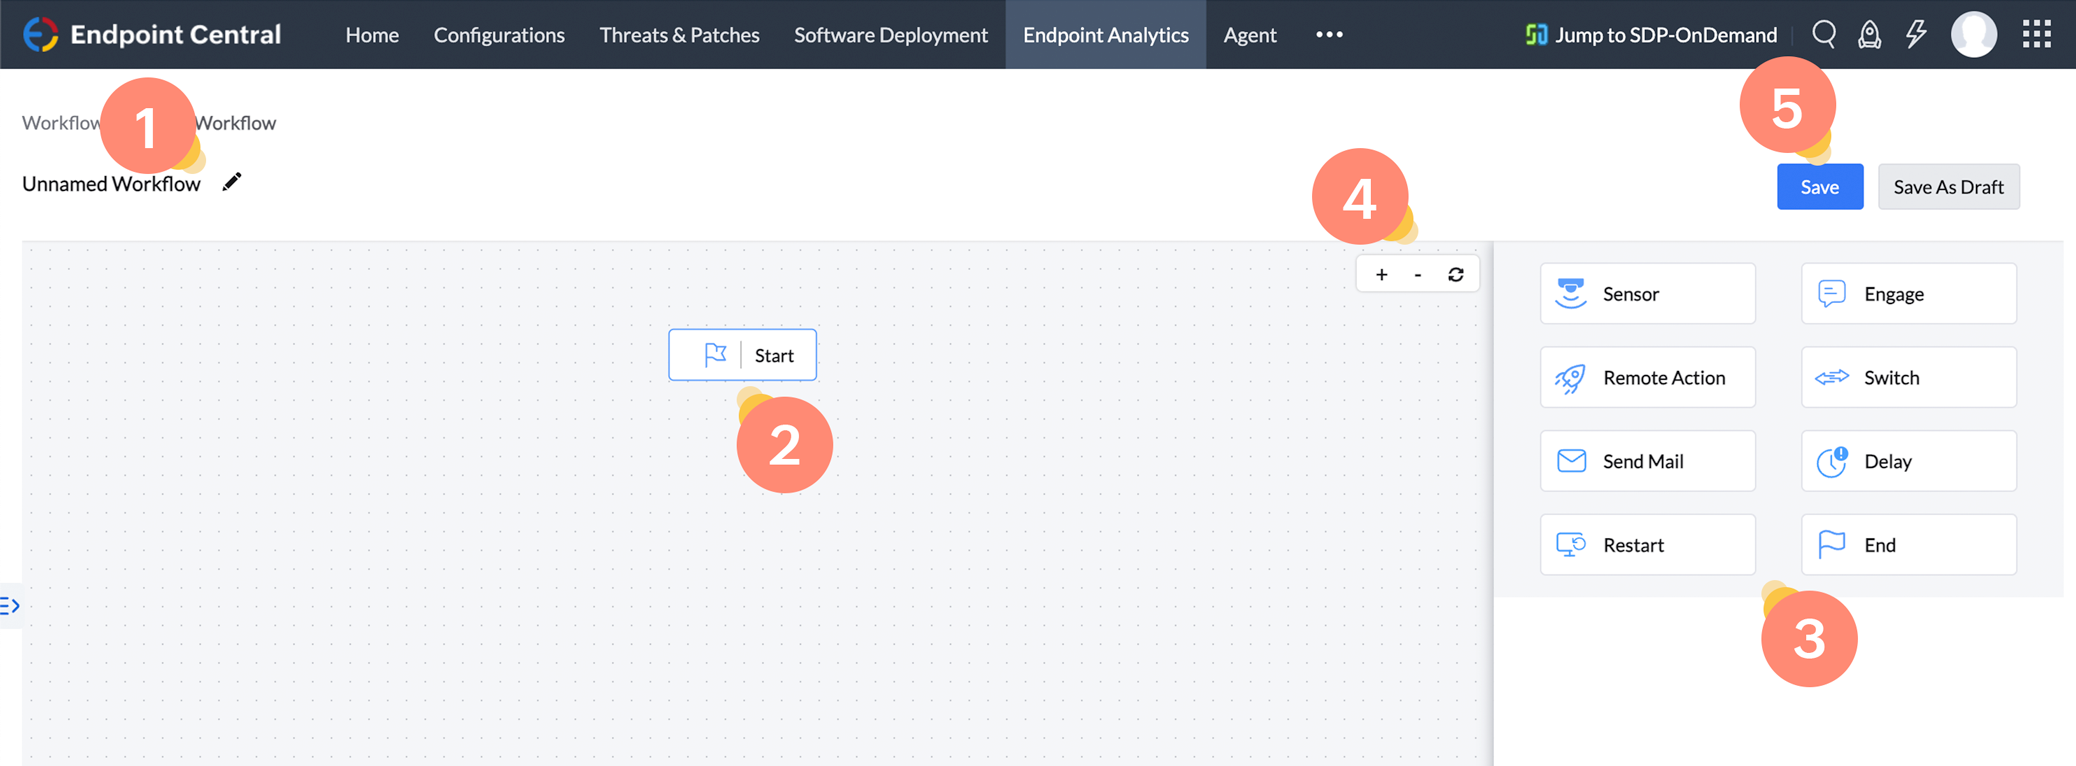The height and width of the screenshot is (766, 2076).
Task: Go to Threats & Patches tab
Action: (x=679, y=35)
